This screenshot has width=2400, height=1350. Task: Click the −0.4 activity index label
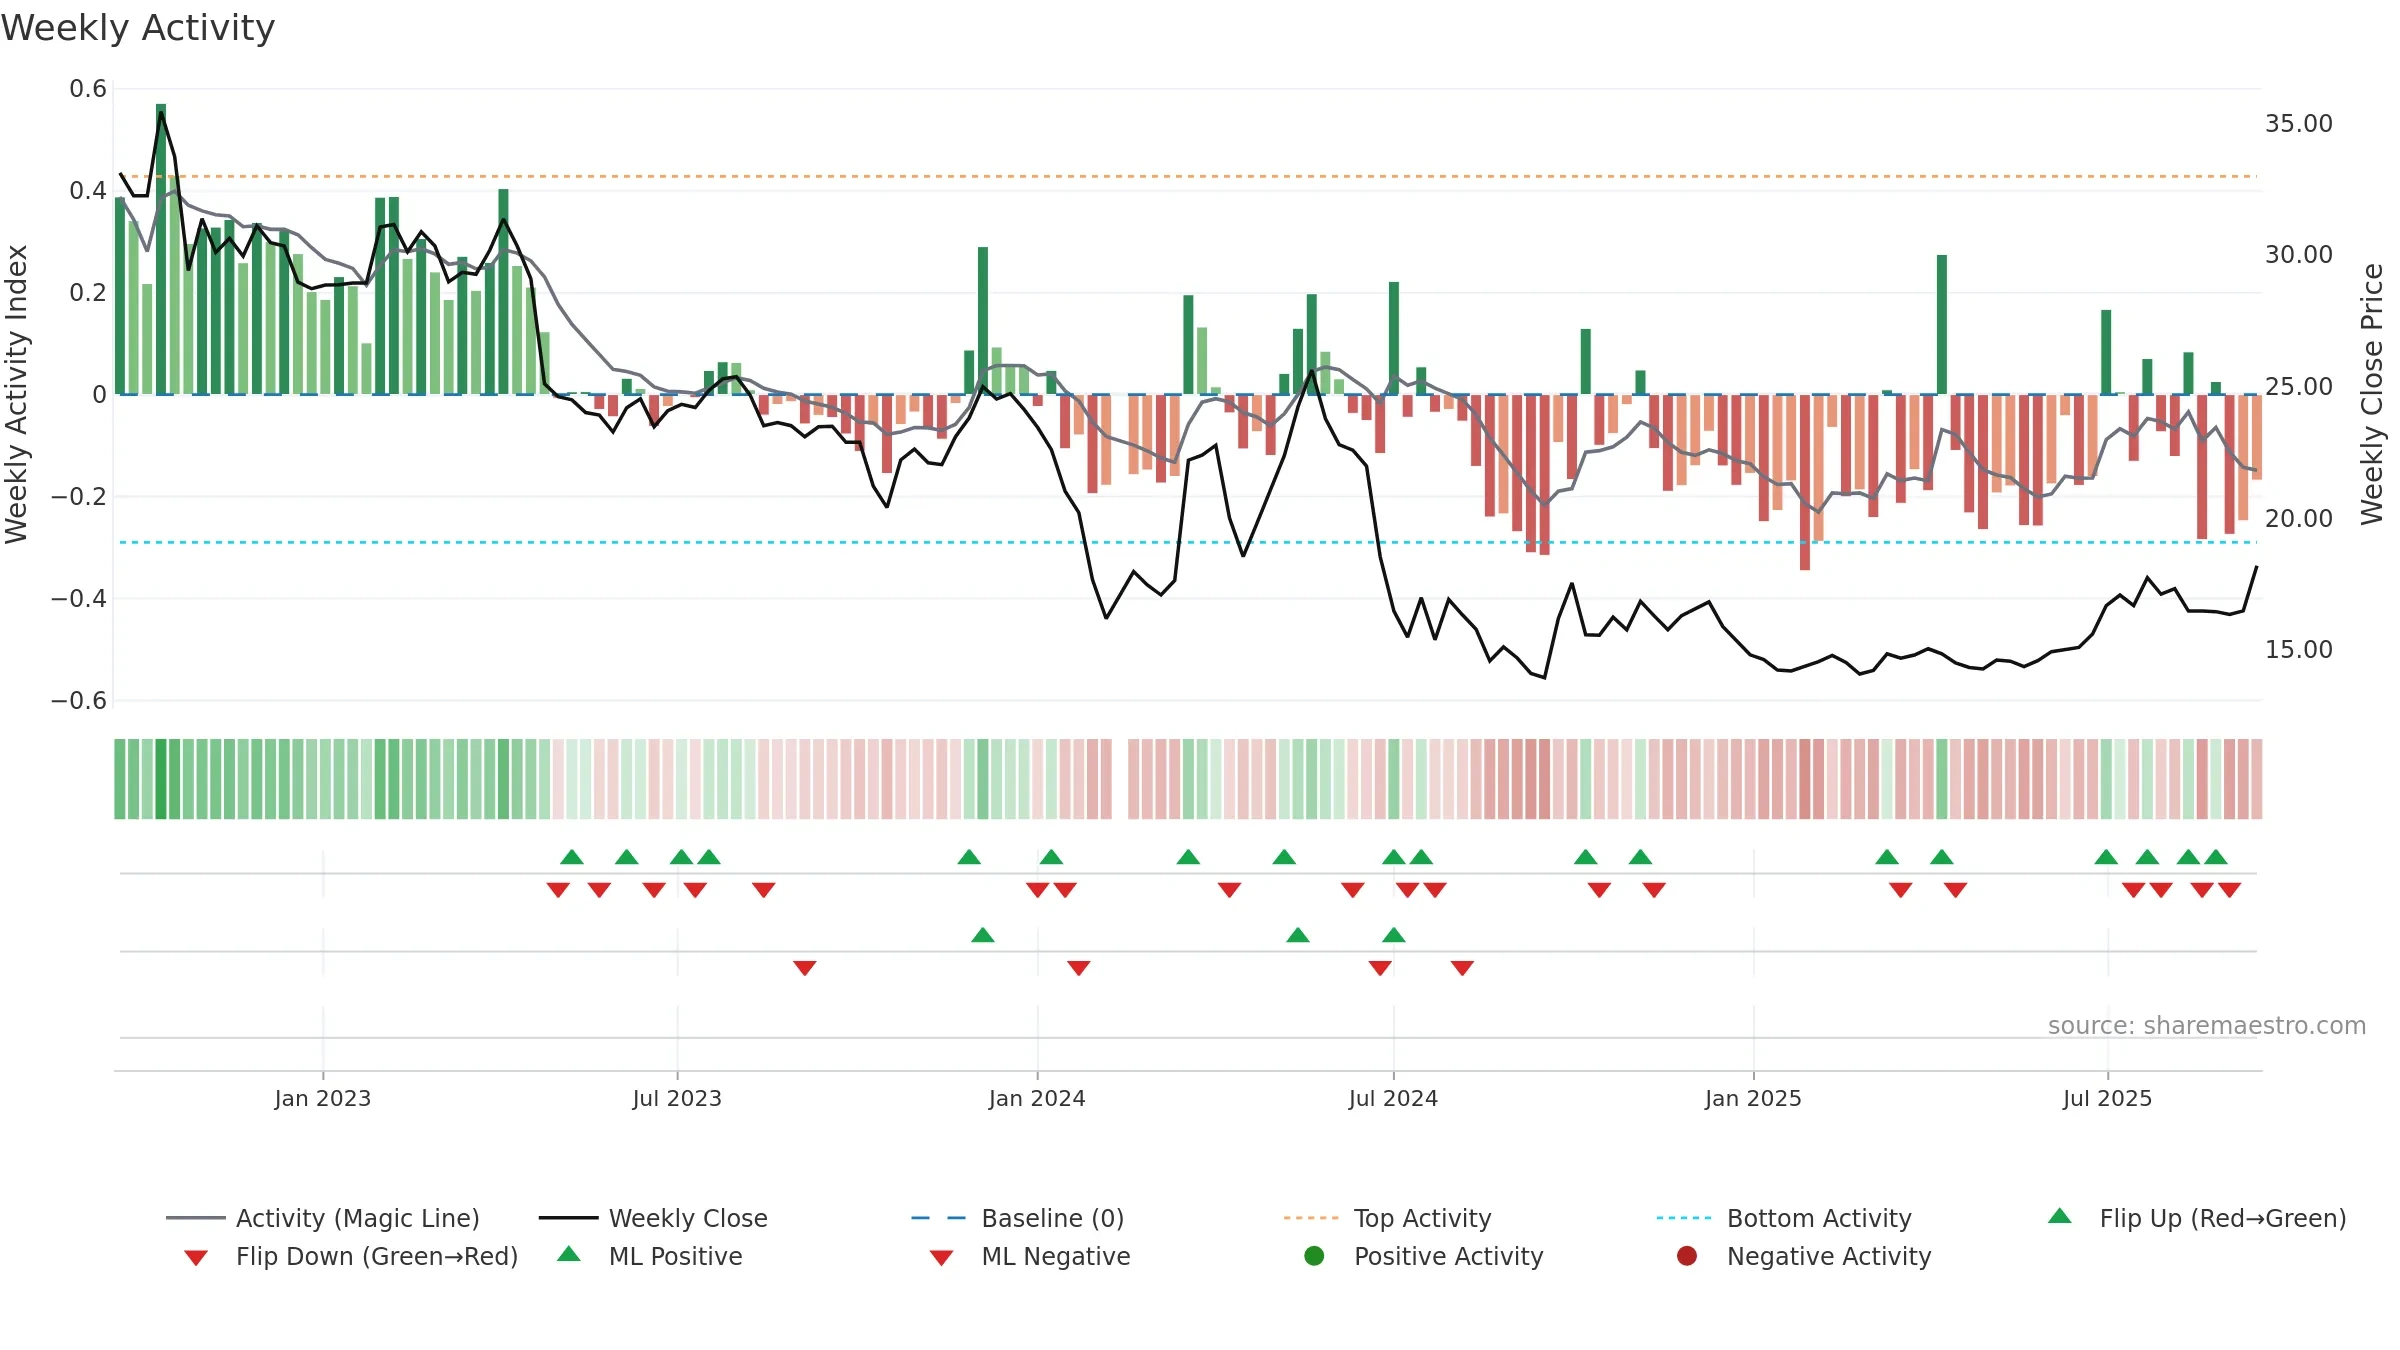79,599
